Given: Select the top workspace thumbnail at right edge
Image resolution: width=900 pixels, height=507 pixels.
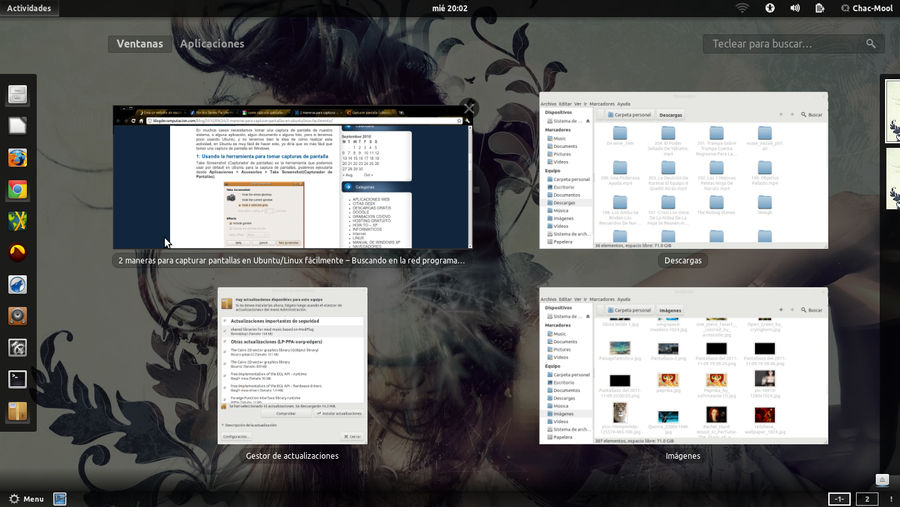Looking at the screenshot, I should 893,111.
